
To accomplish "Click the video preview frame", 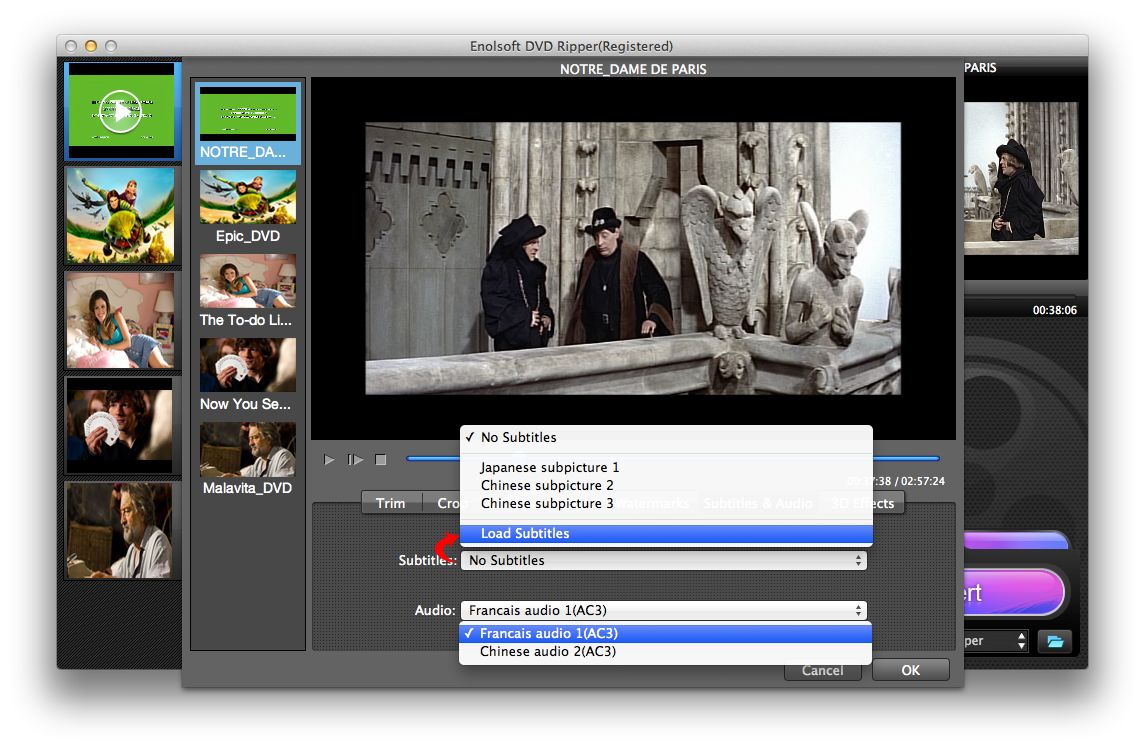I will pos(633,258).
